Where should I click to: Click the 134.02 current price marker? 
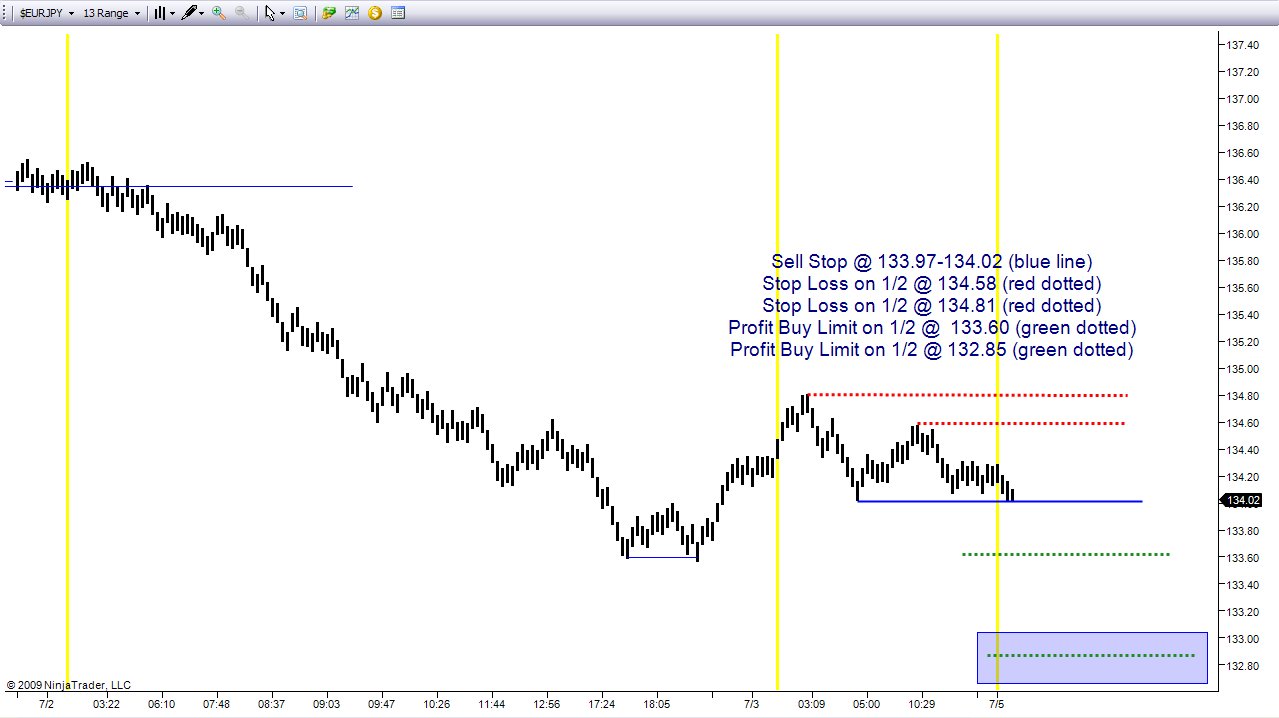click(1240, 500)
